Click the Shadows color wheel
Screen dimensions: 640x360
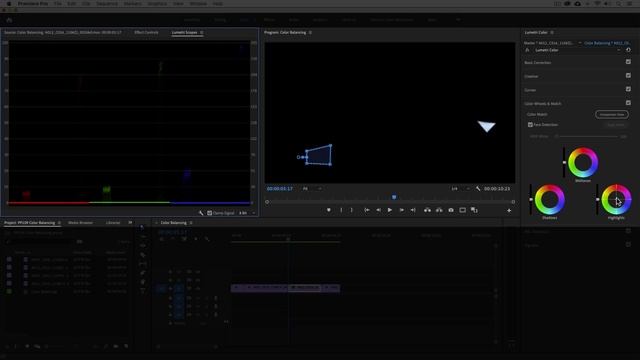[549, 200]
